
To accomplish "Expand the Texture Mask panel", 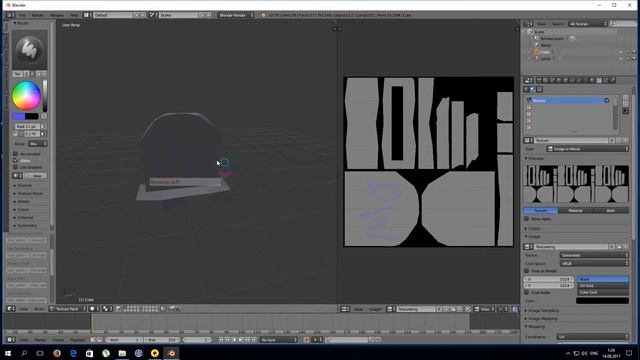I will click(30, 193).
